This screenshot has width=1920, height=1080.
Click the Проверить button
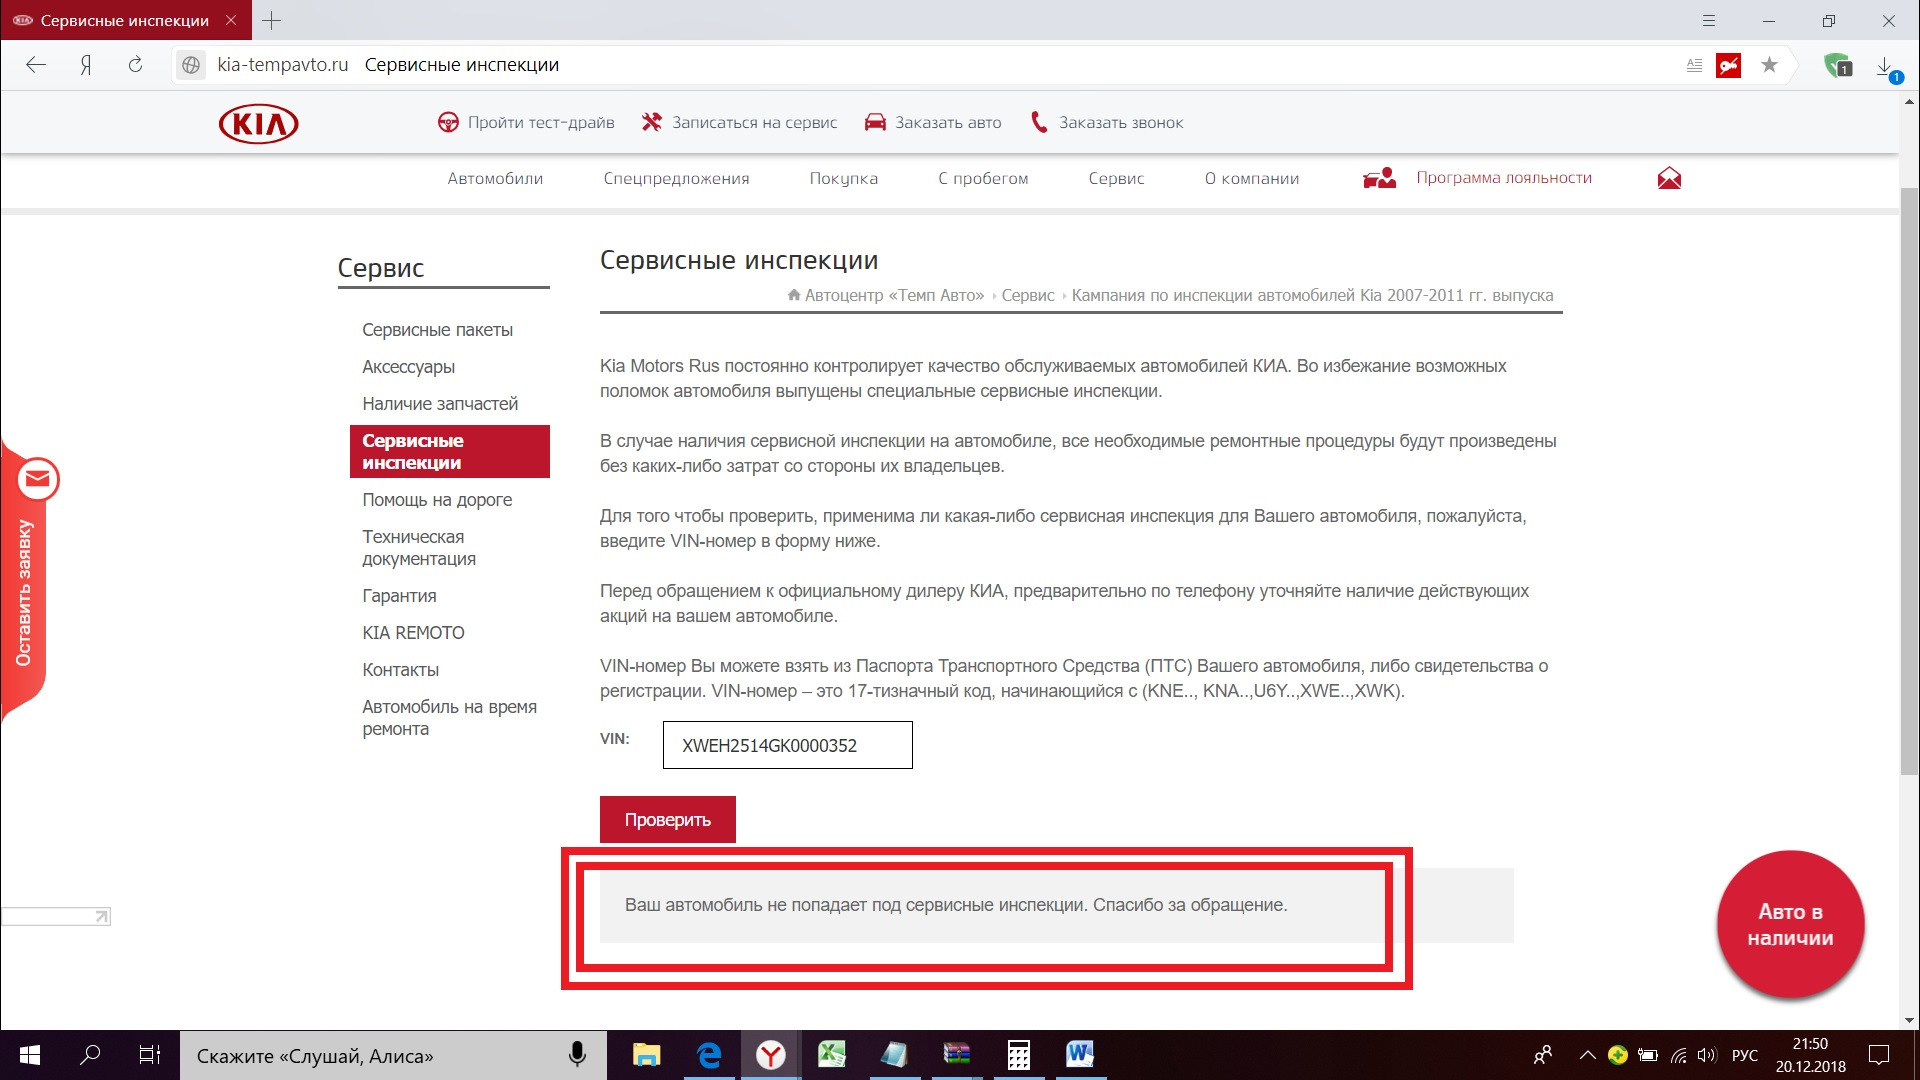667,820
